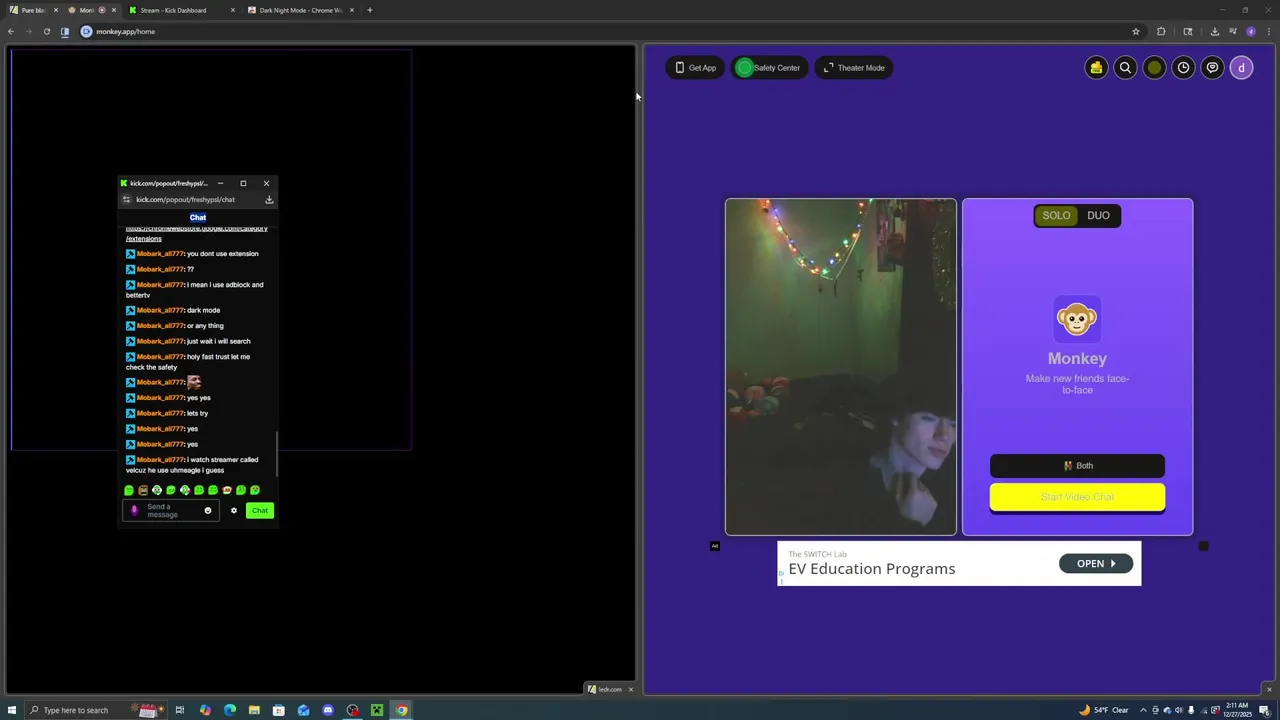Pick the last emote in quick row
This screenshot has height=720, width=1280.
click(255, 490)
